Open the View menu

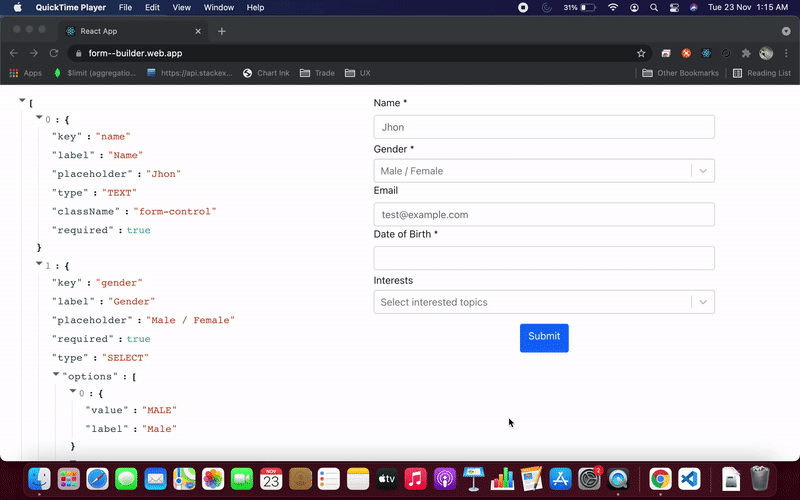(182, 8)
